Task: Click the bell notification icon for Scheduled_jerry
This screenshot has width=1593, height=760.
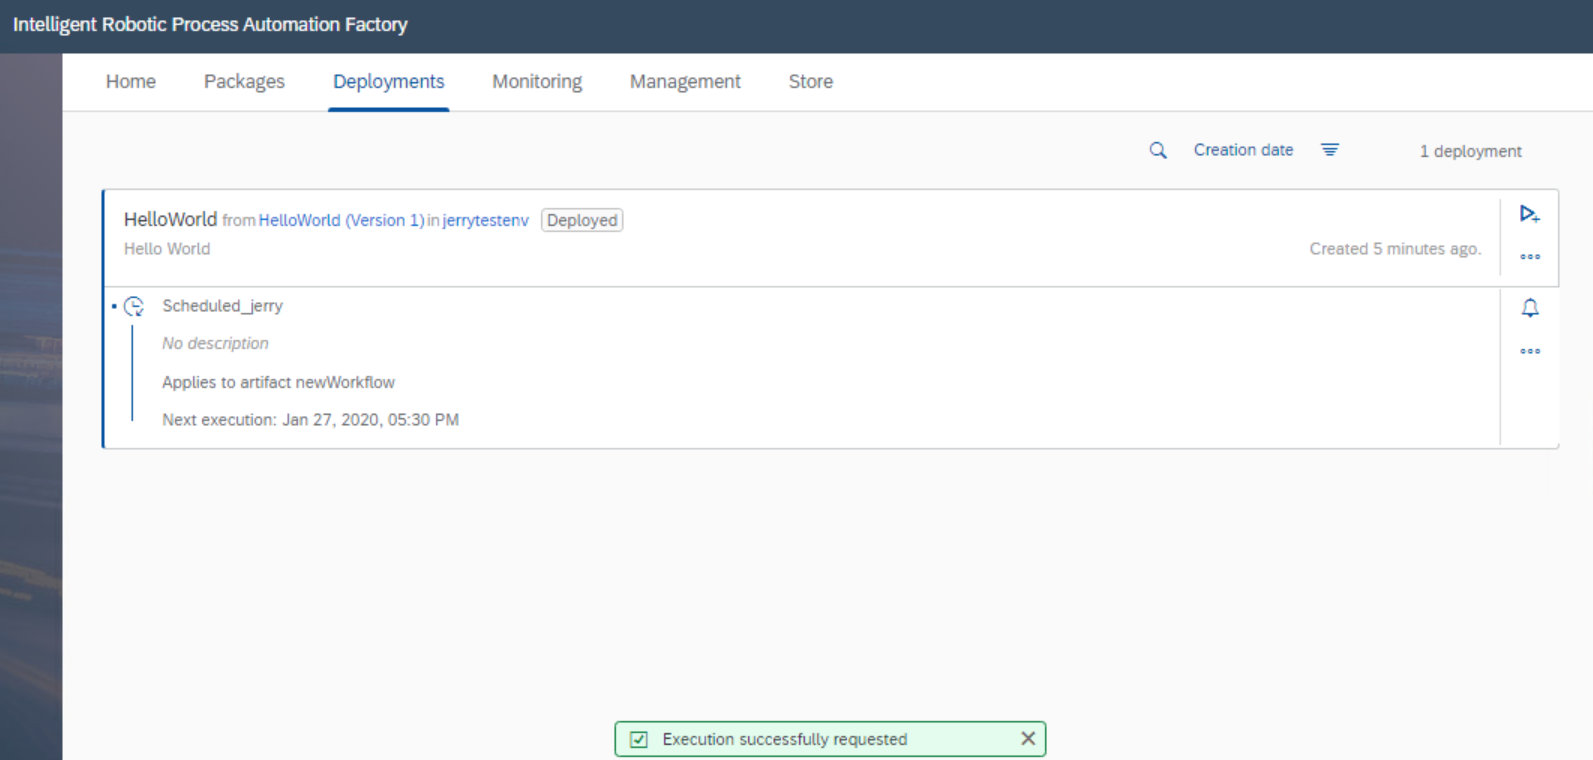Action: point(1530,308)
